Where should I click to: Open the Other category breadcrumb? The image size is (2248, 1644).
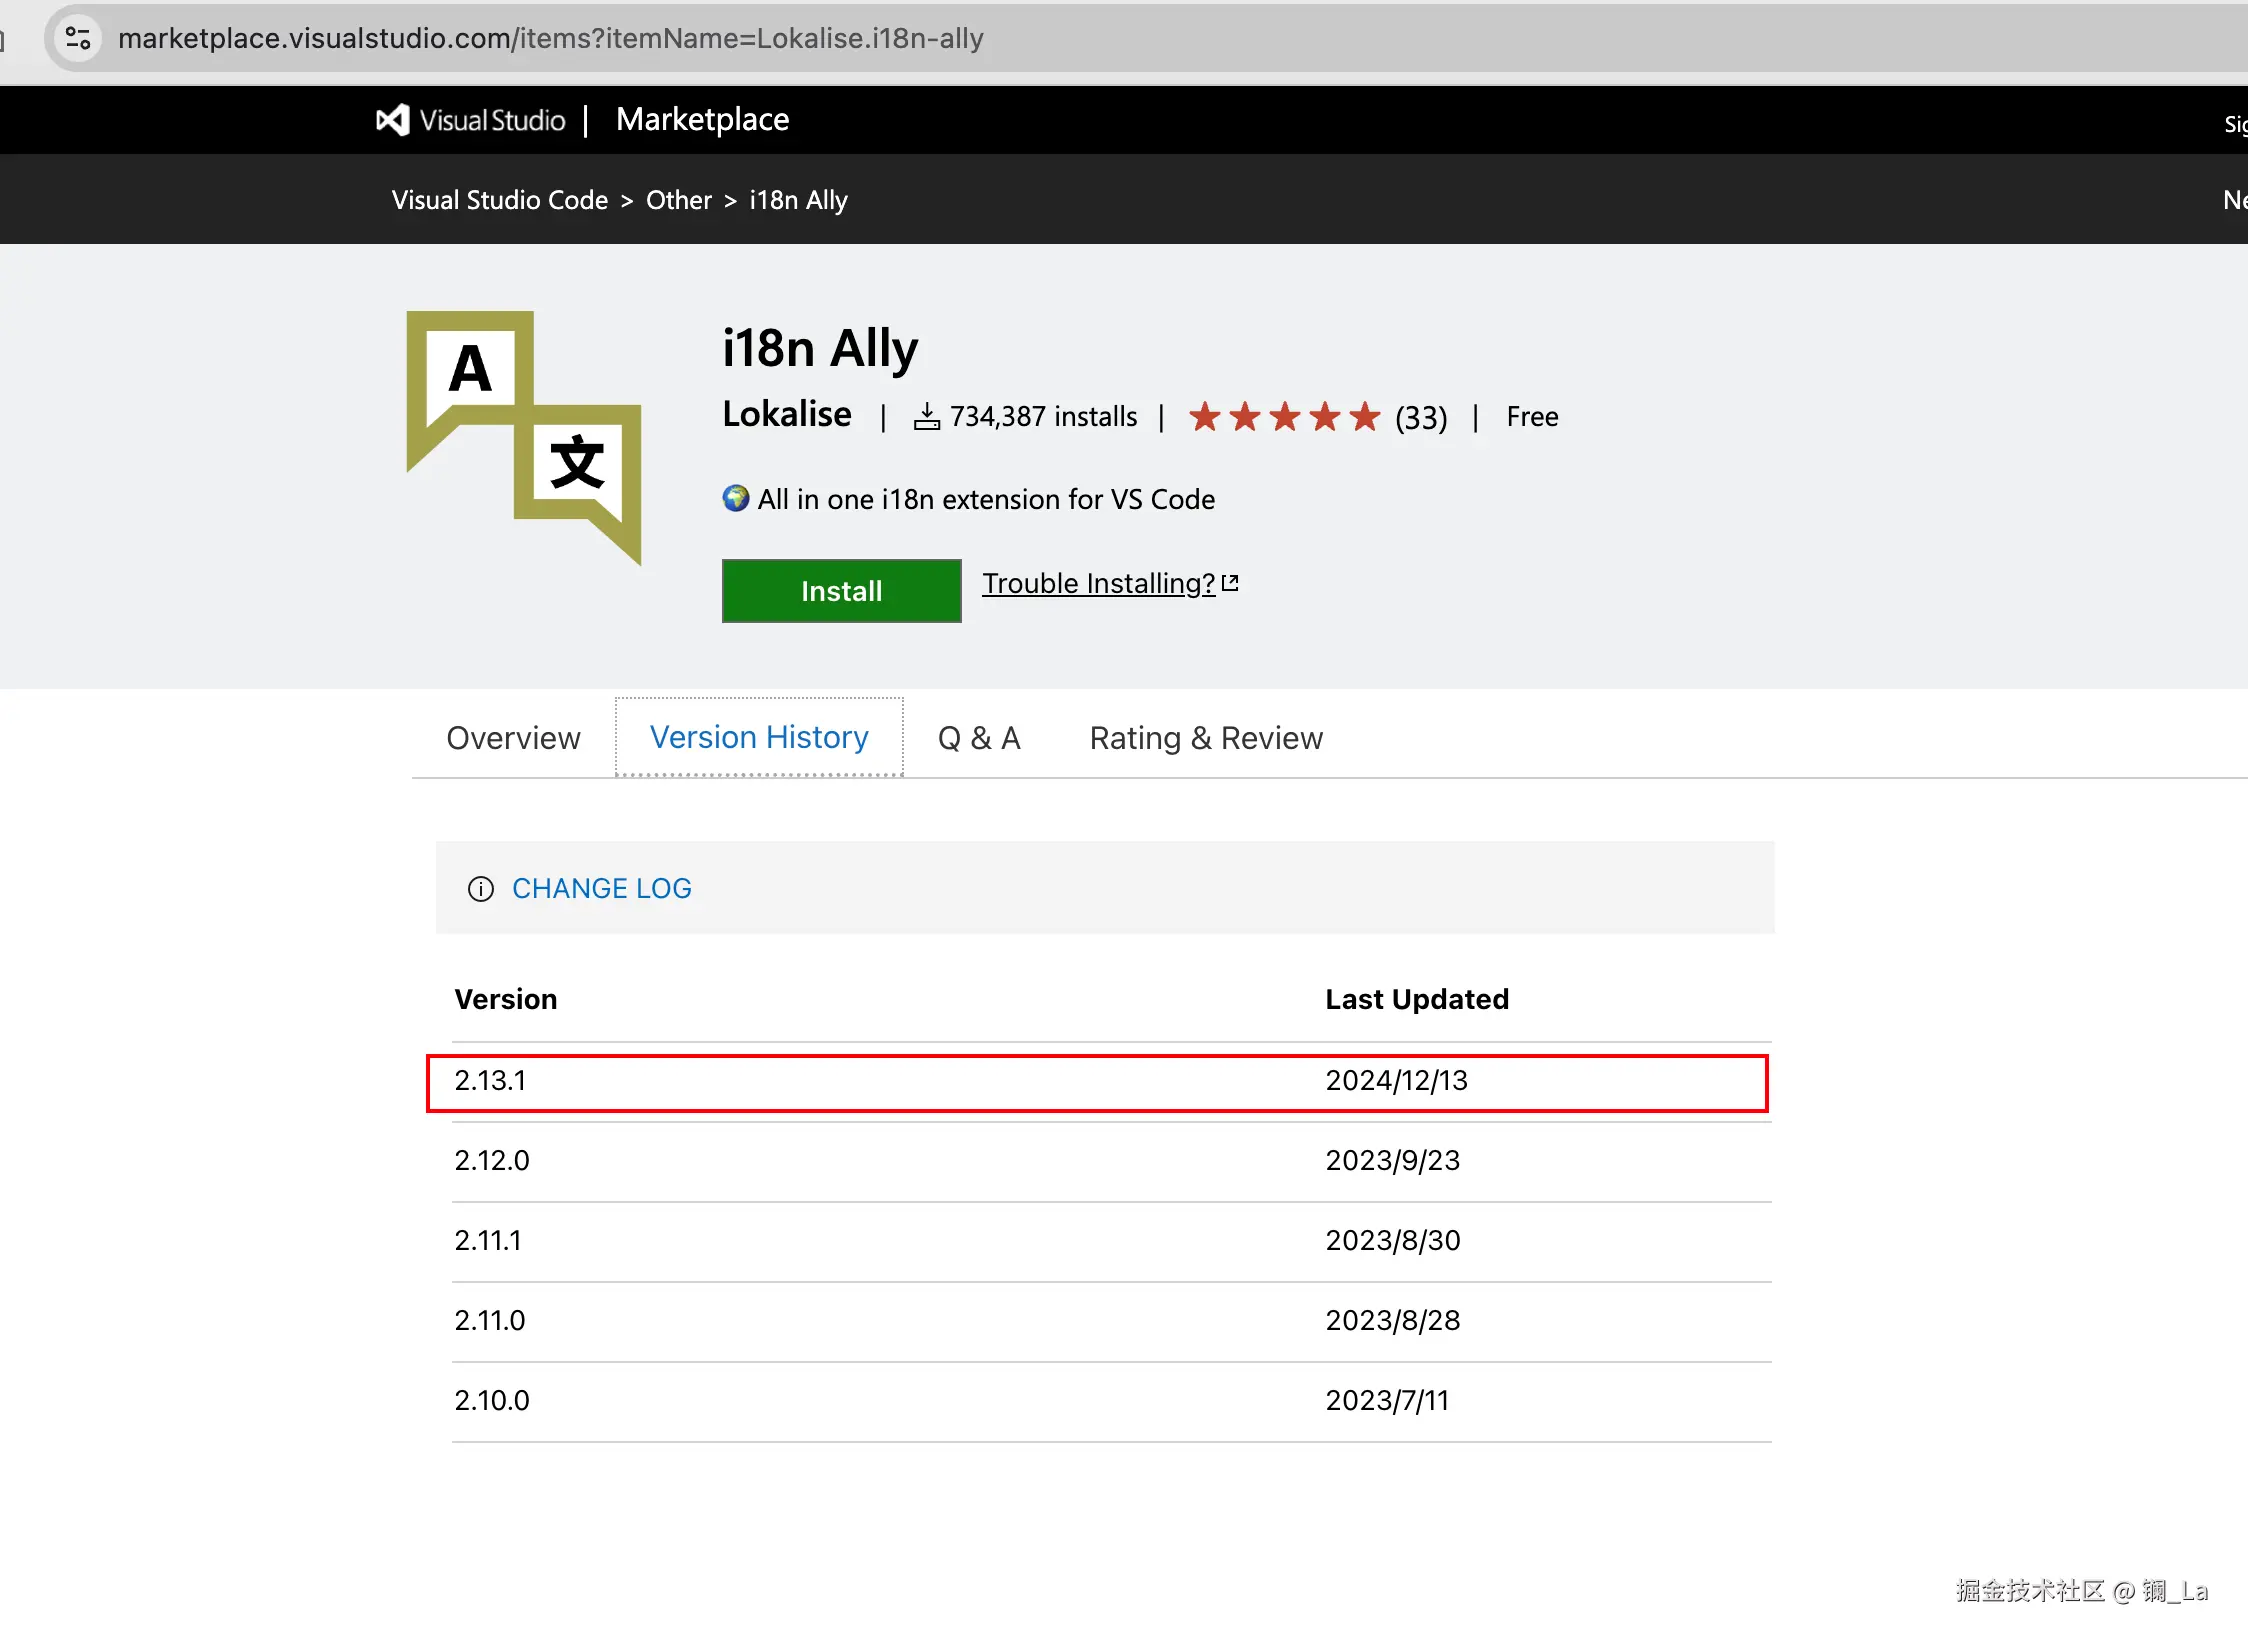click(x=679, y=200)
